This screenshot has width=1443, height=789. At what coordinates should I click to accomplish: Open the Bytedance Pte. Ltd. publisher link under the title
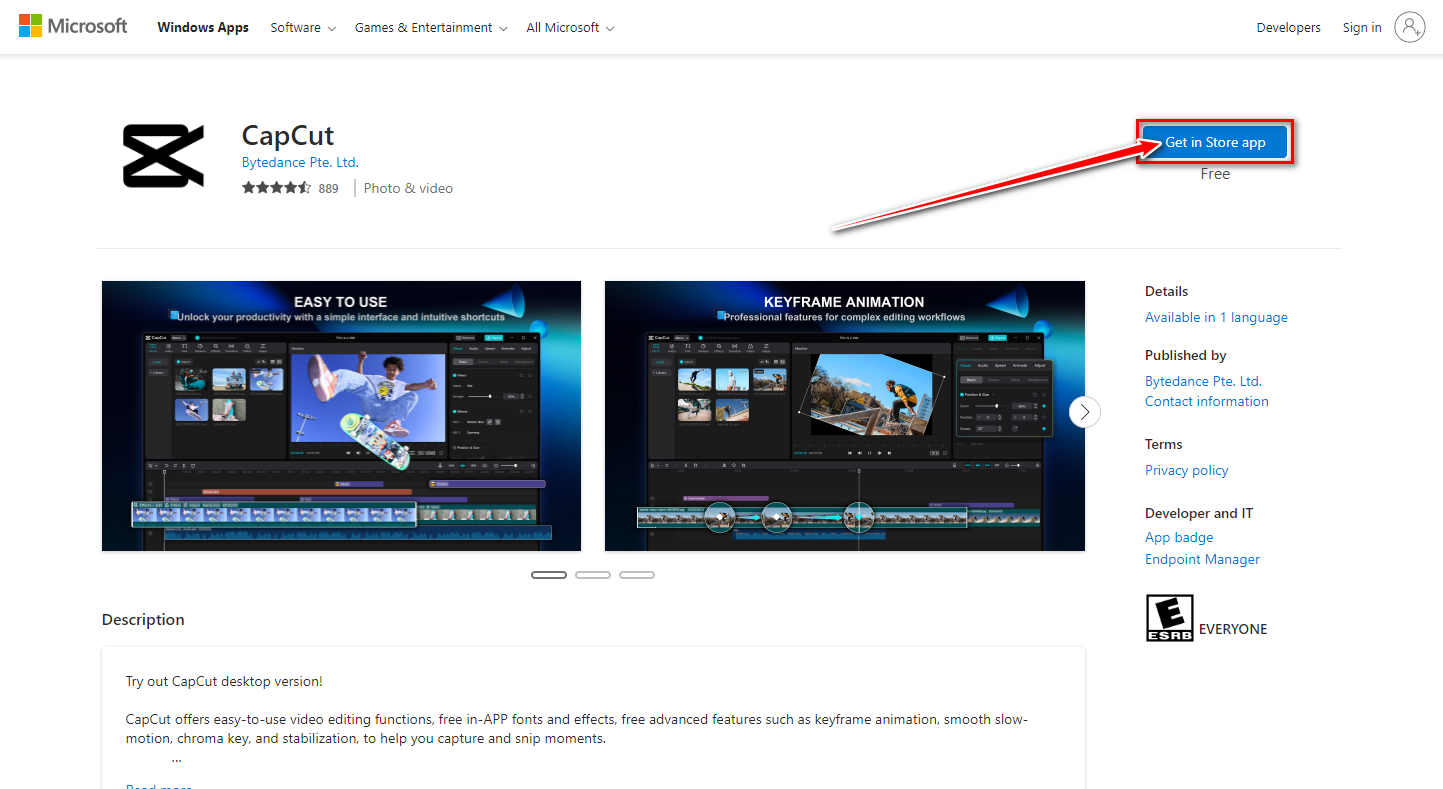[300, 162]
